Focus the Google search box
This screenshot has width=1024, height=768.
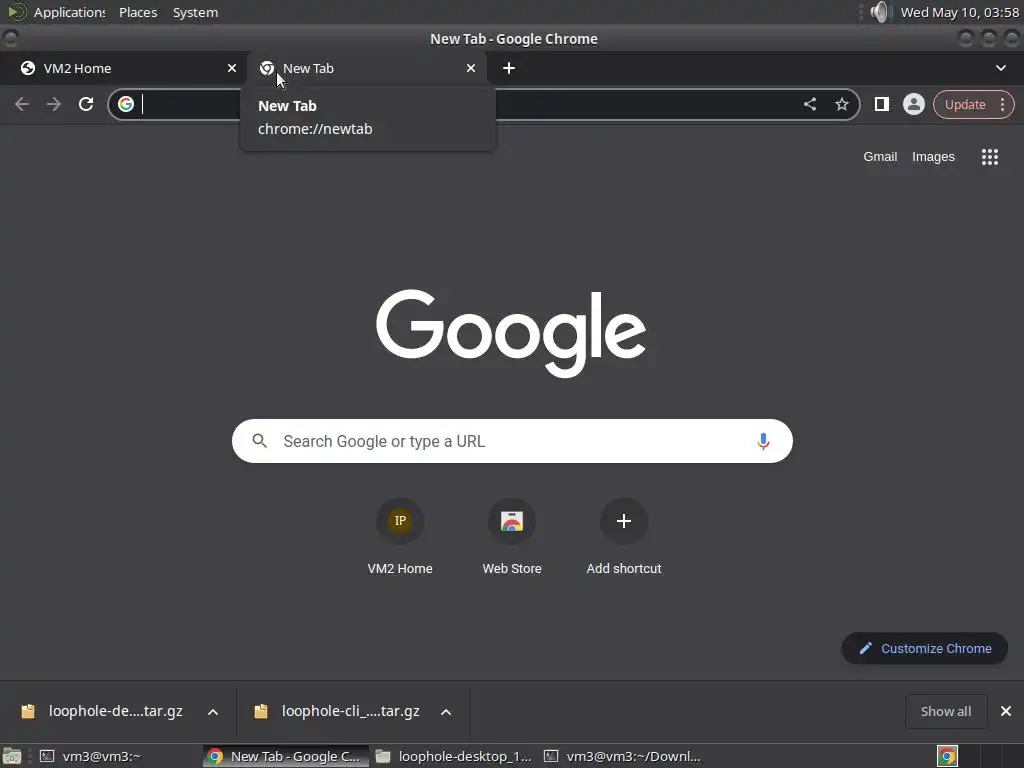point(512,441)
